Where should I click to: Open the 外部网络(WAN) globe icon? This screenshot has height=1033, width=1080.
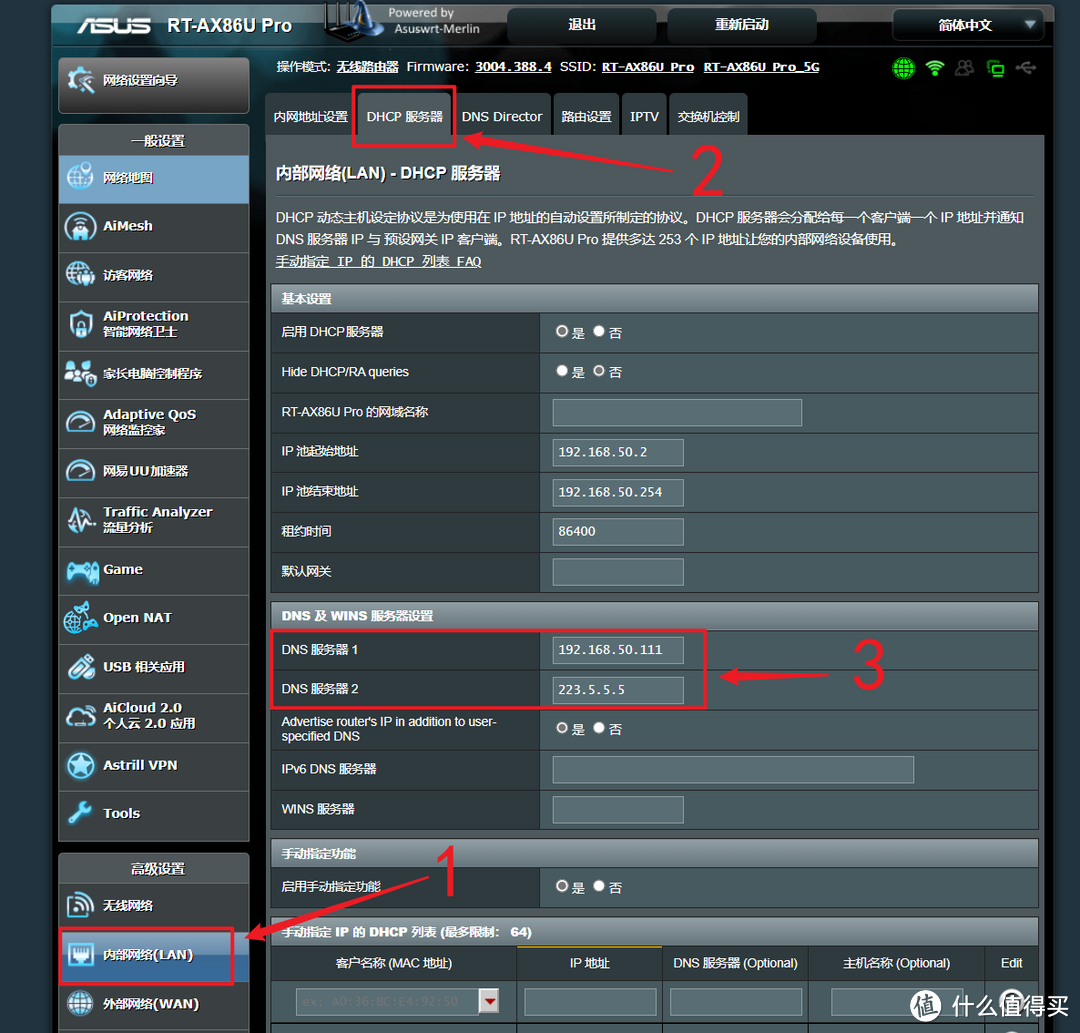click(x=80, y=1003)
